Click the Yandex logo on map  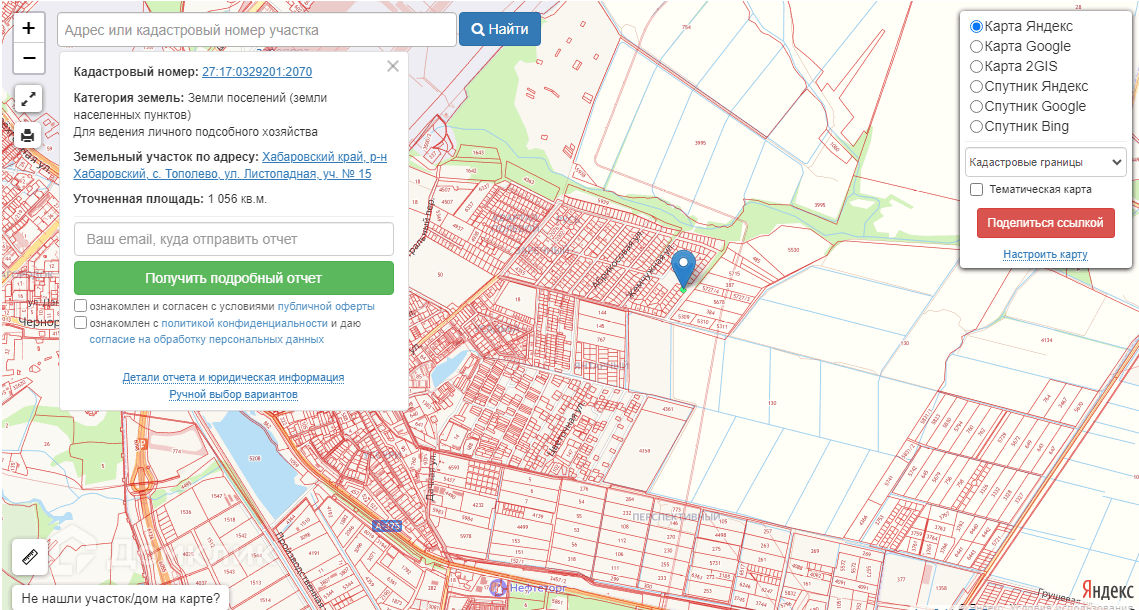pos(1107,590)
